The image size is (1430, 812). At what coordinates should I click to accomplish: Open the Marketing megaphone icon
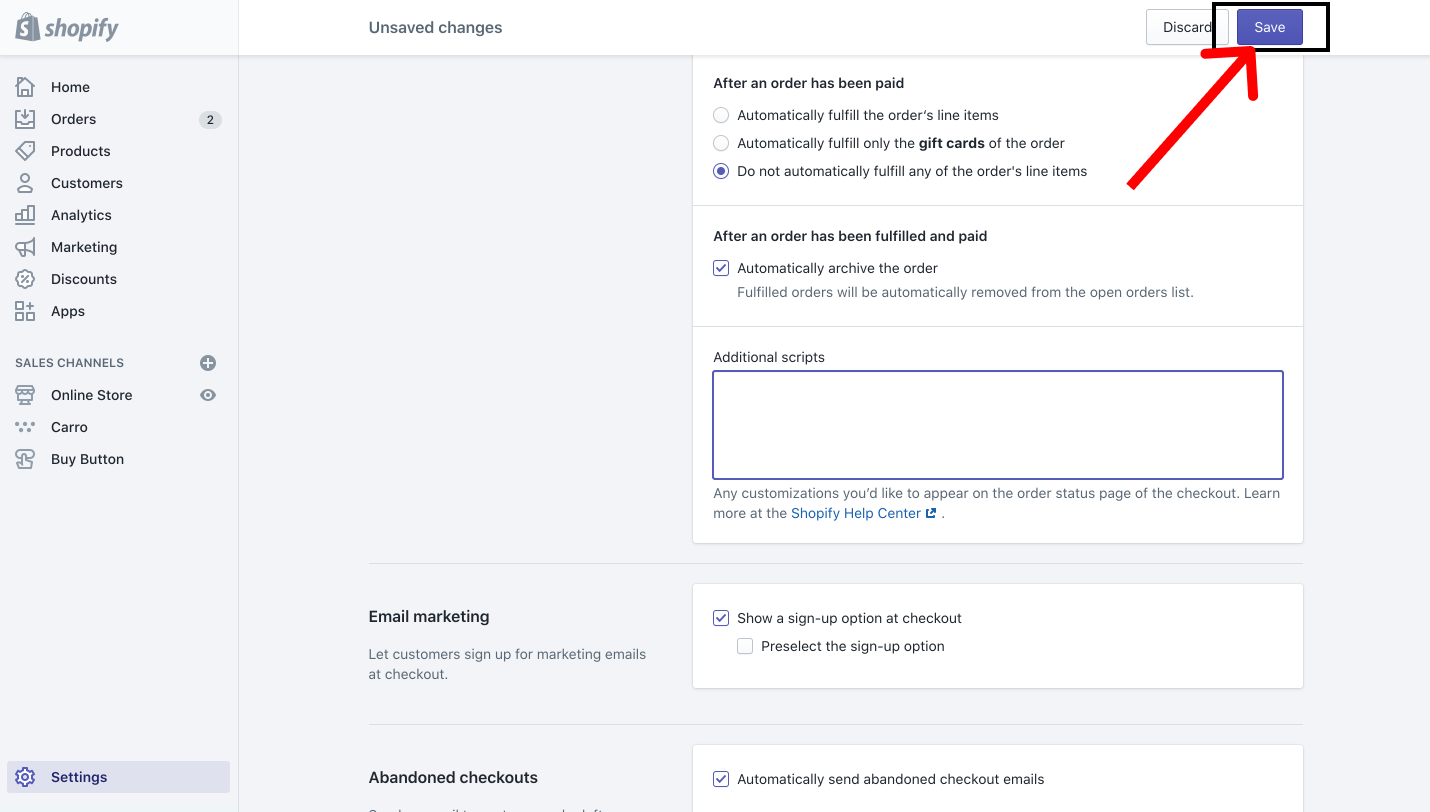pos(25,247)
